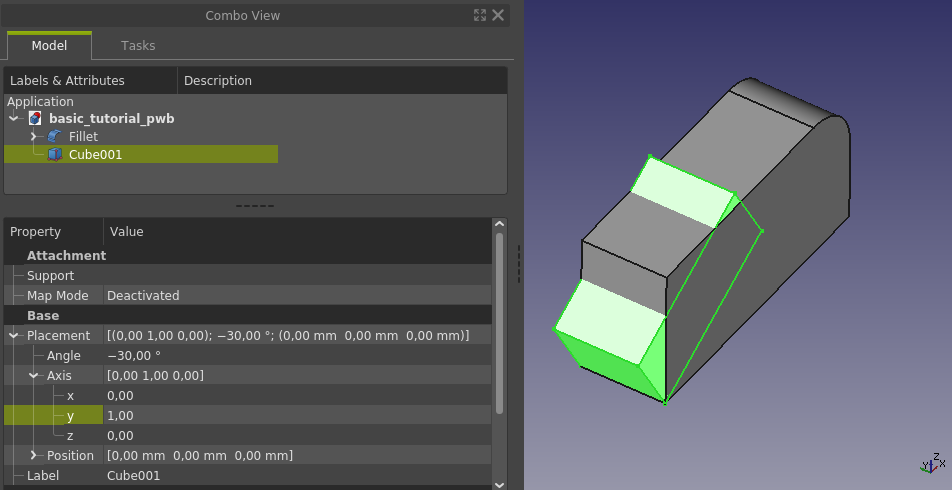Screen dimensions: 952x490
Task: Undock the Combo View panel
Action: coord(480,15)
